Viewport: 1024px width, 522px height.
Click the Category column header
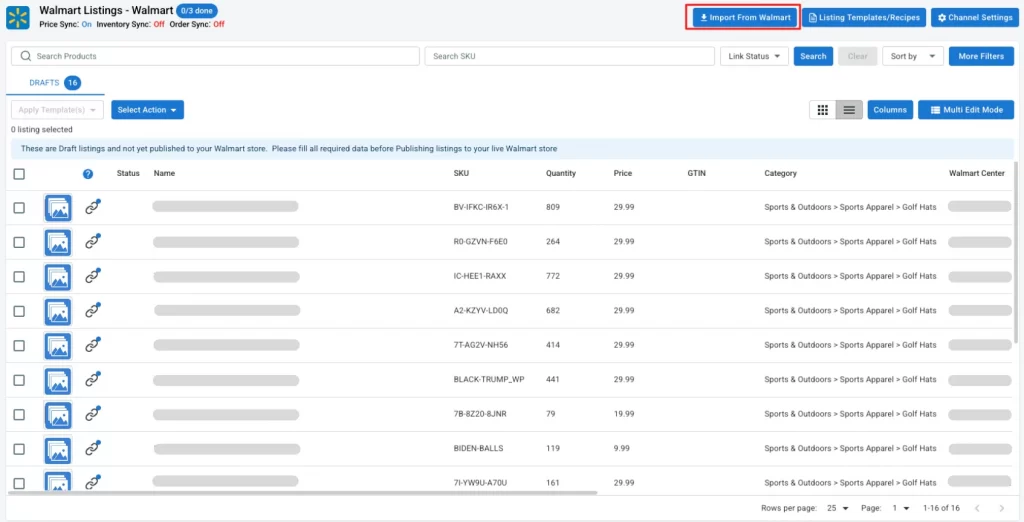pyautogui.click(x=780, y=174)
